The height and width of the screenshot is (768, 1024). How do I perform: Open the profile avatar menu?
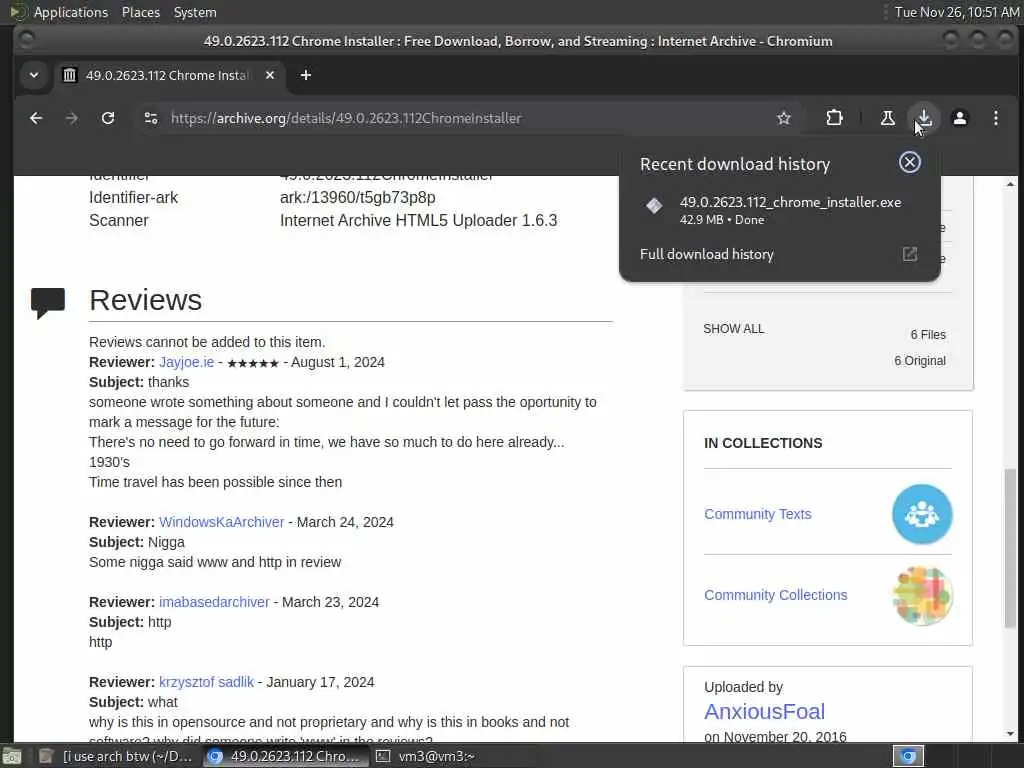[x=959, y=118]
